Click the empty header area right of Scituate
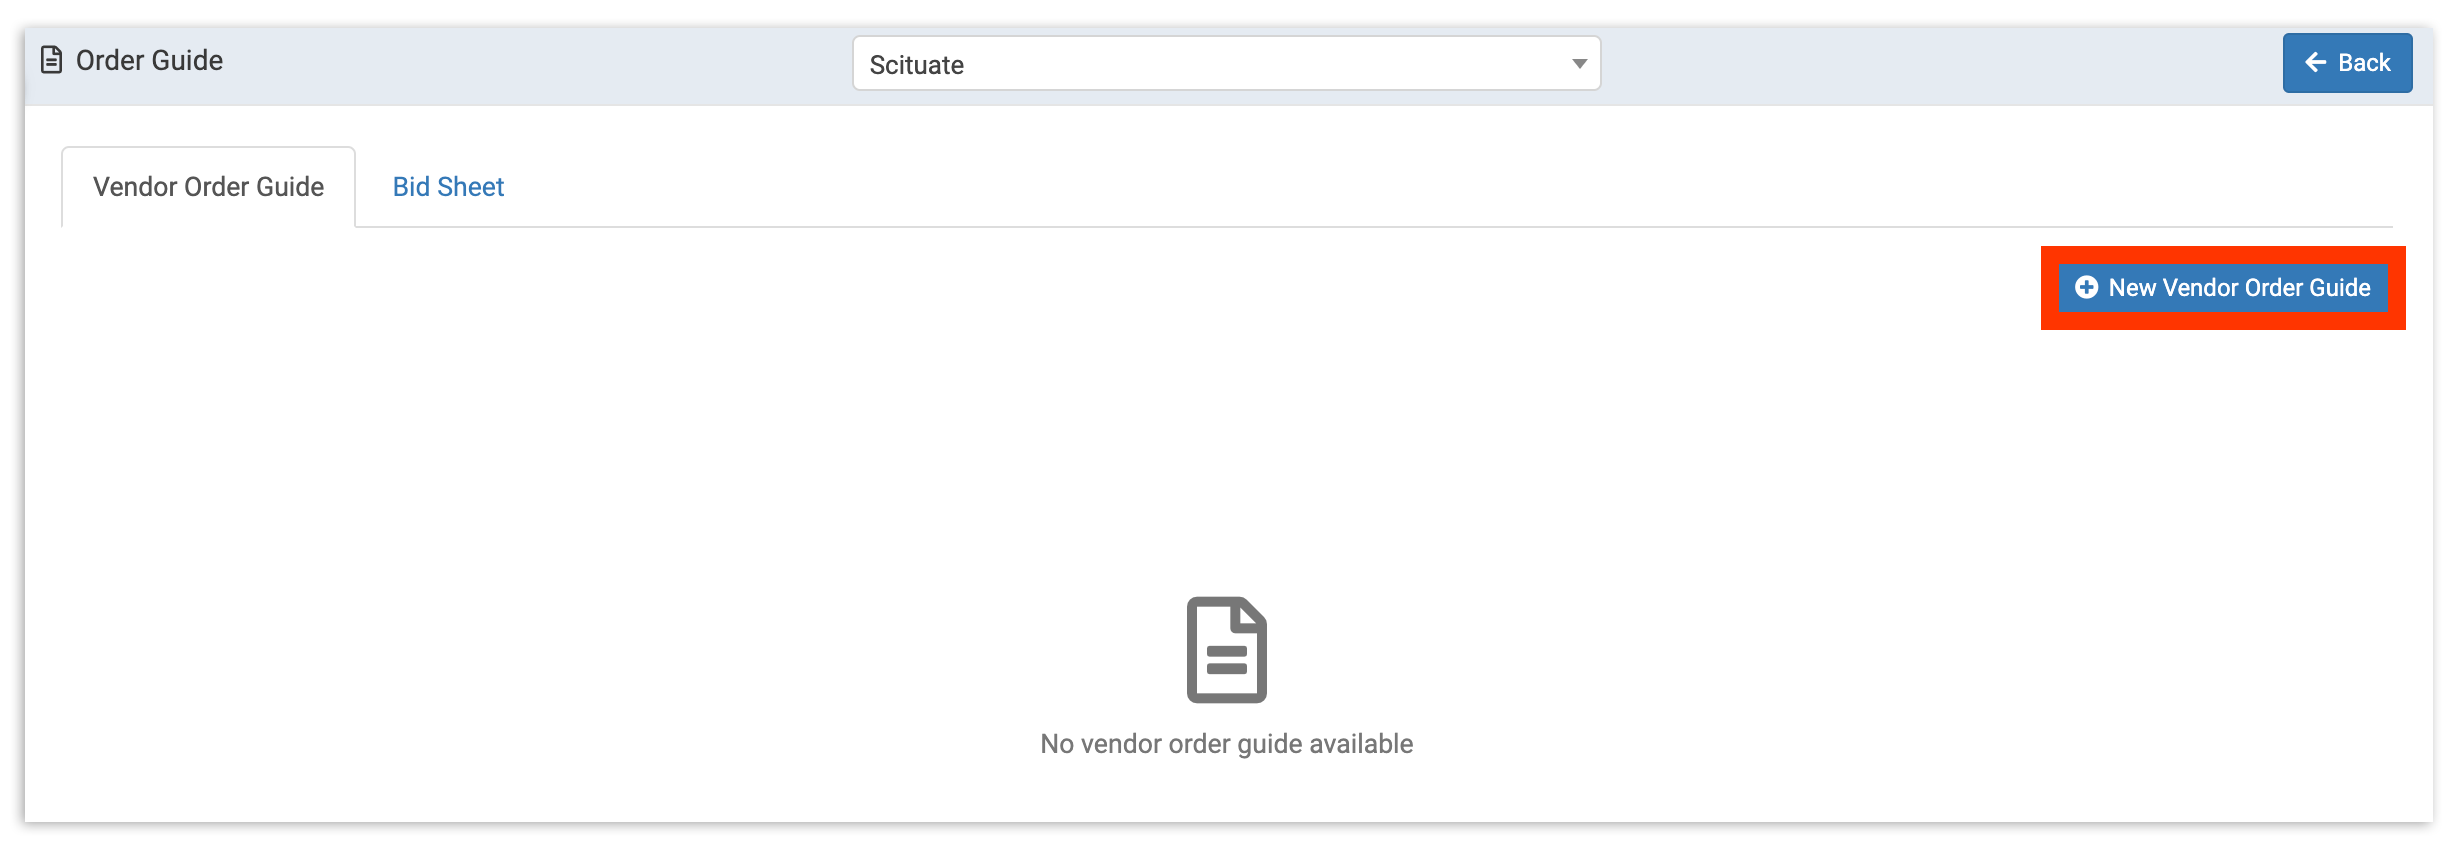Screen dimensions: 2458x850 pos(1940,64)
